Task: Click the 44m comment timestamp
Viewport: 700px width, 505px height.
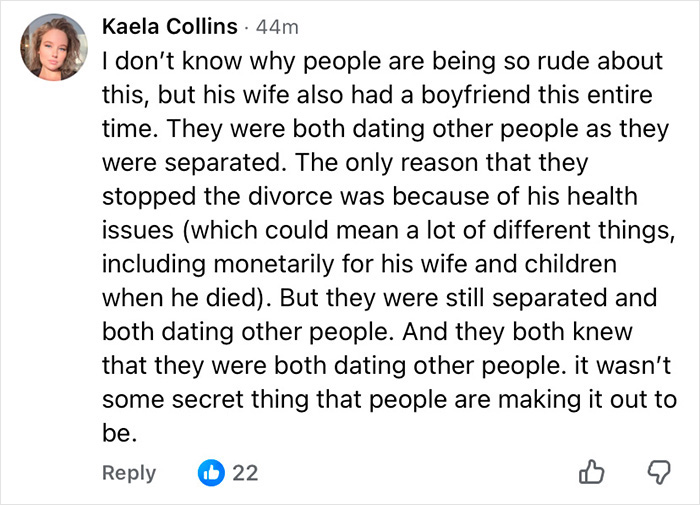Action: [x=274, y=26]
